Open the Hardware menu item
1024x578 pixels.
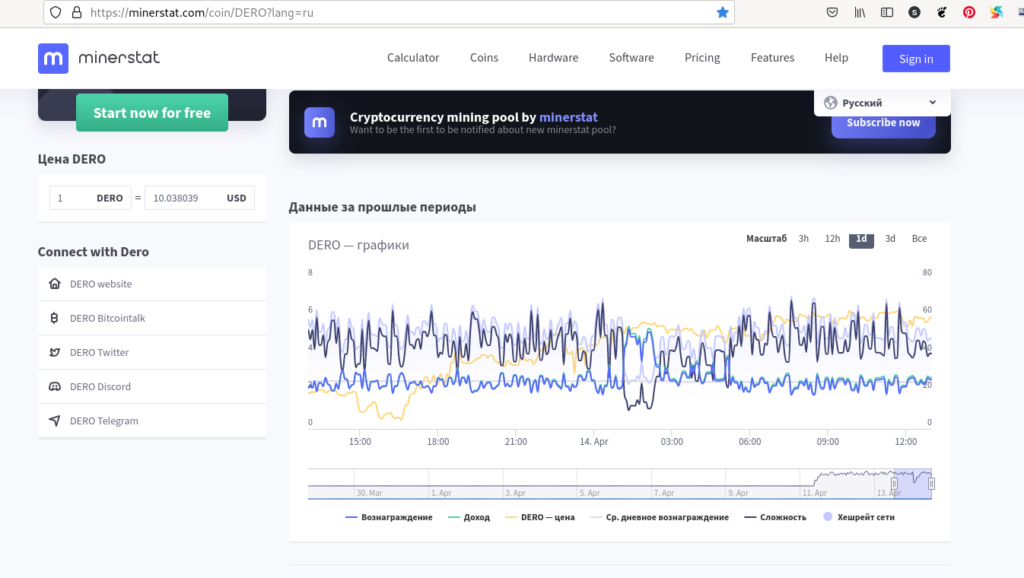point(553,57)
